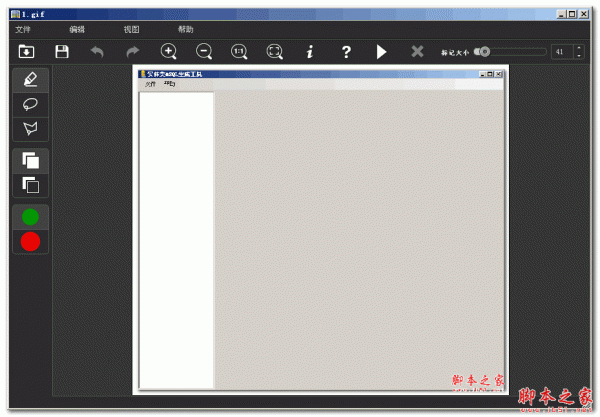Click the question mark help icon

tap(346, 52)
